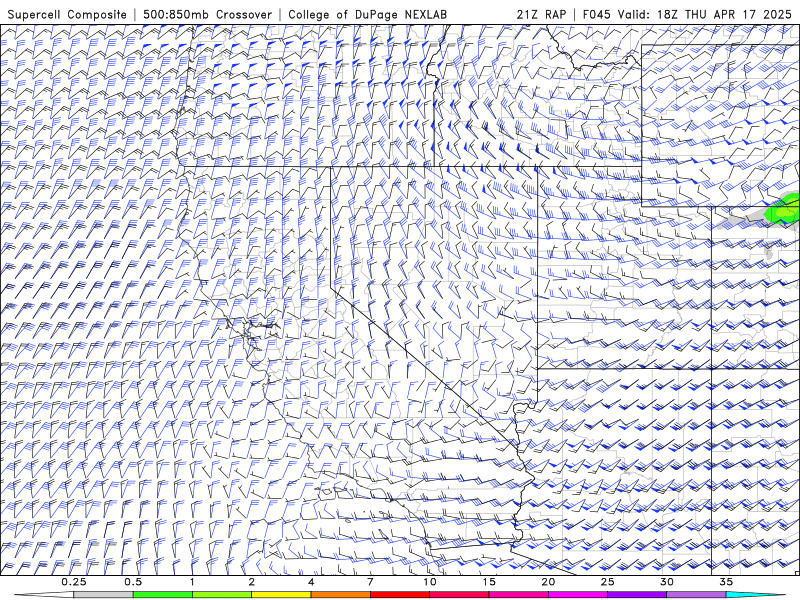
Task: Click the 'F045' forecast hour text
Action: (596, 14)
